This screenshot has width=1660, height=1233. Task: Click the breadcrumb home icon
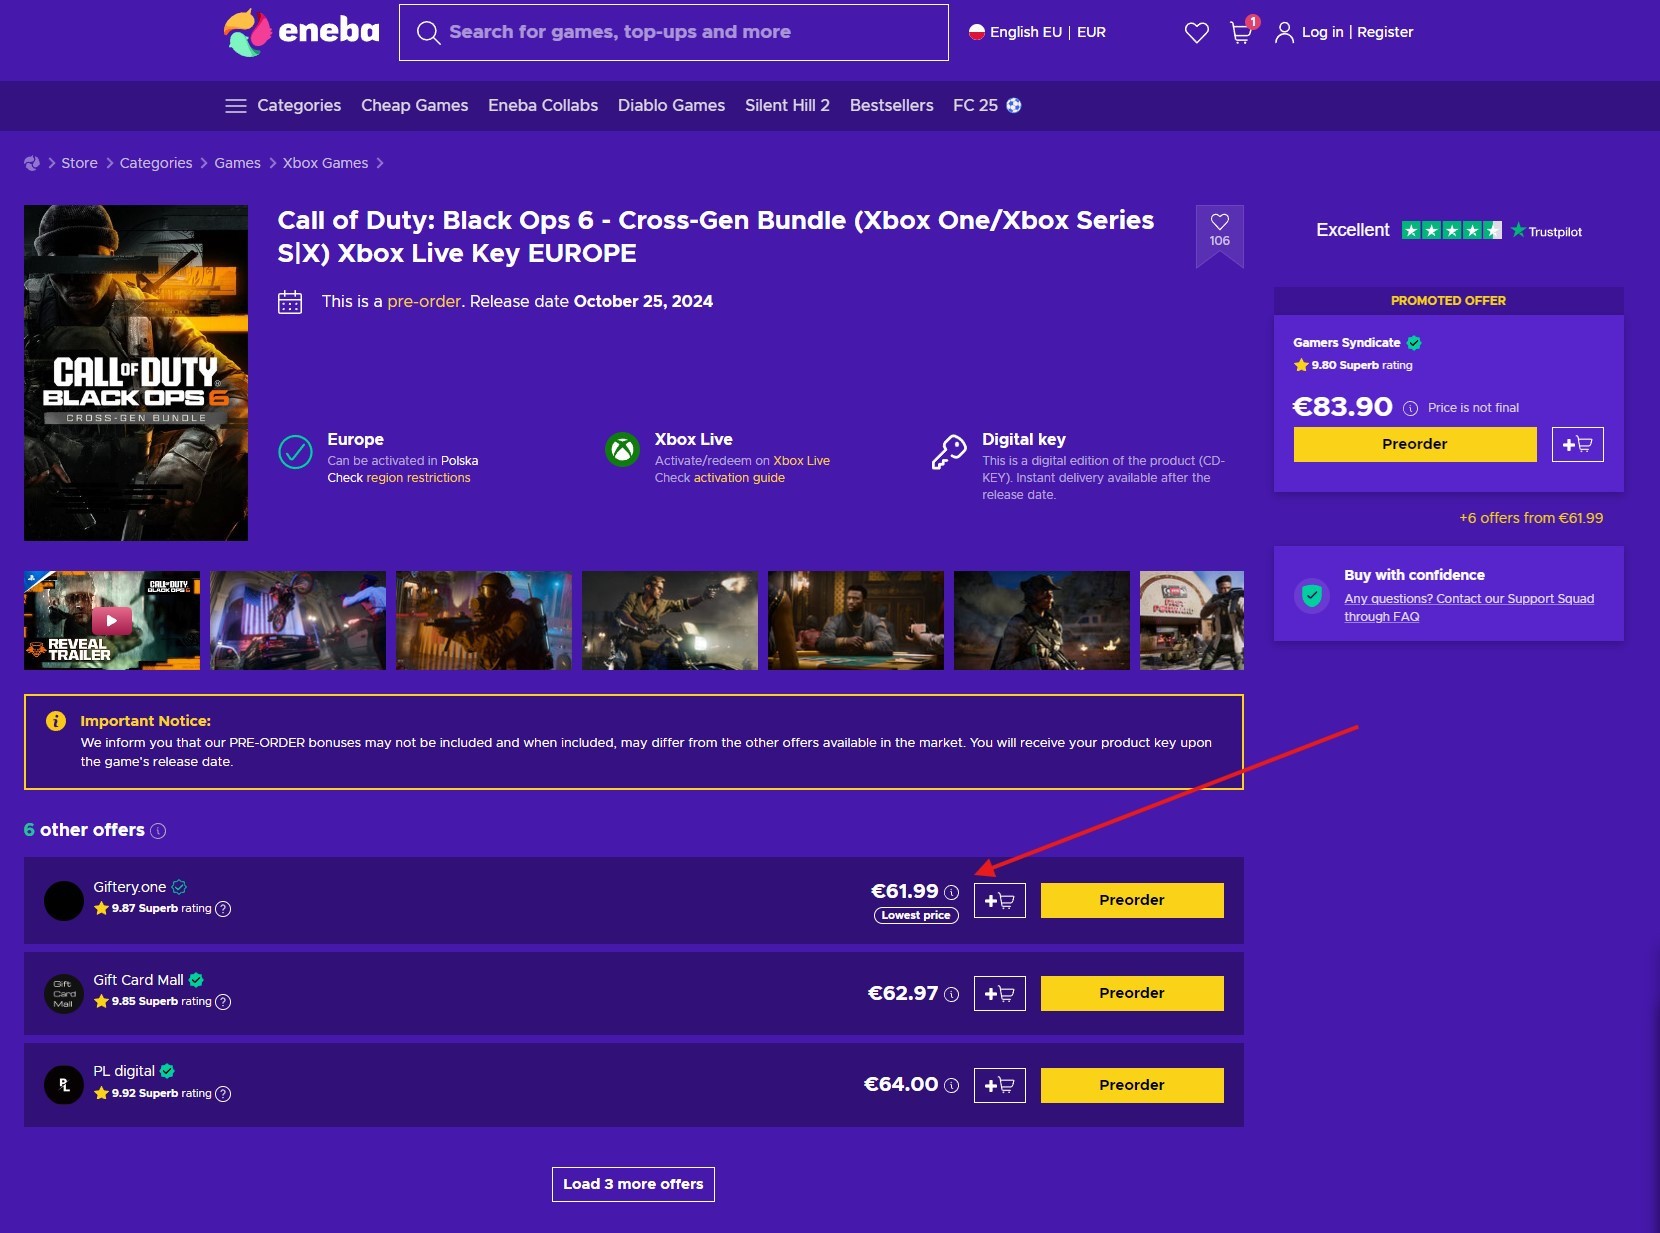click(32, 163)
